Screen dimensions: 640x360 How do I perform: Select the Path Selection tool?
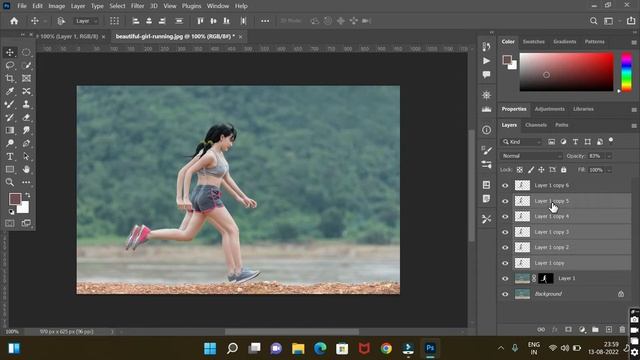tap(26, 156)
